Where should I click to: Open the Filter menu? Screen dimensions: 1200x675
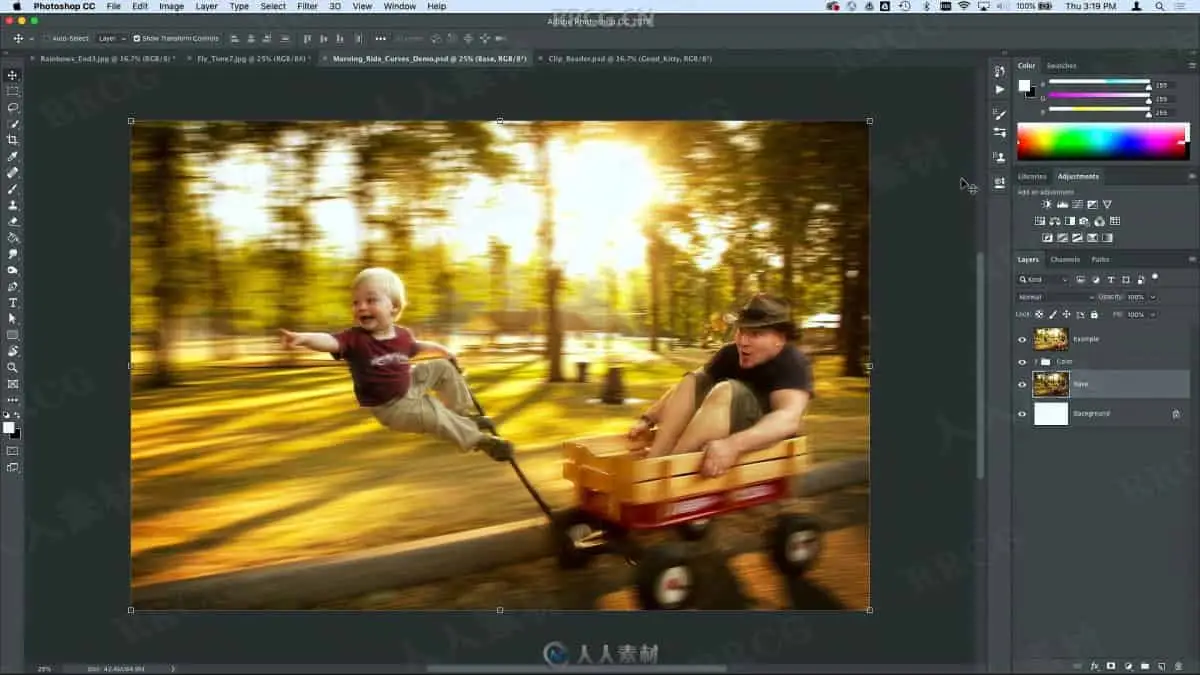point(307,6)
